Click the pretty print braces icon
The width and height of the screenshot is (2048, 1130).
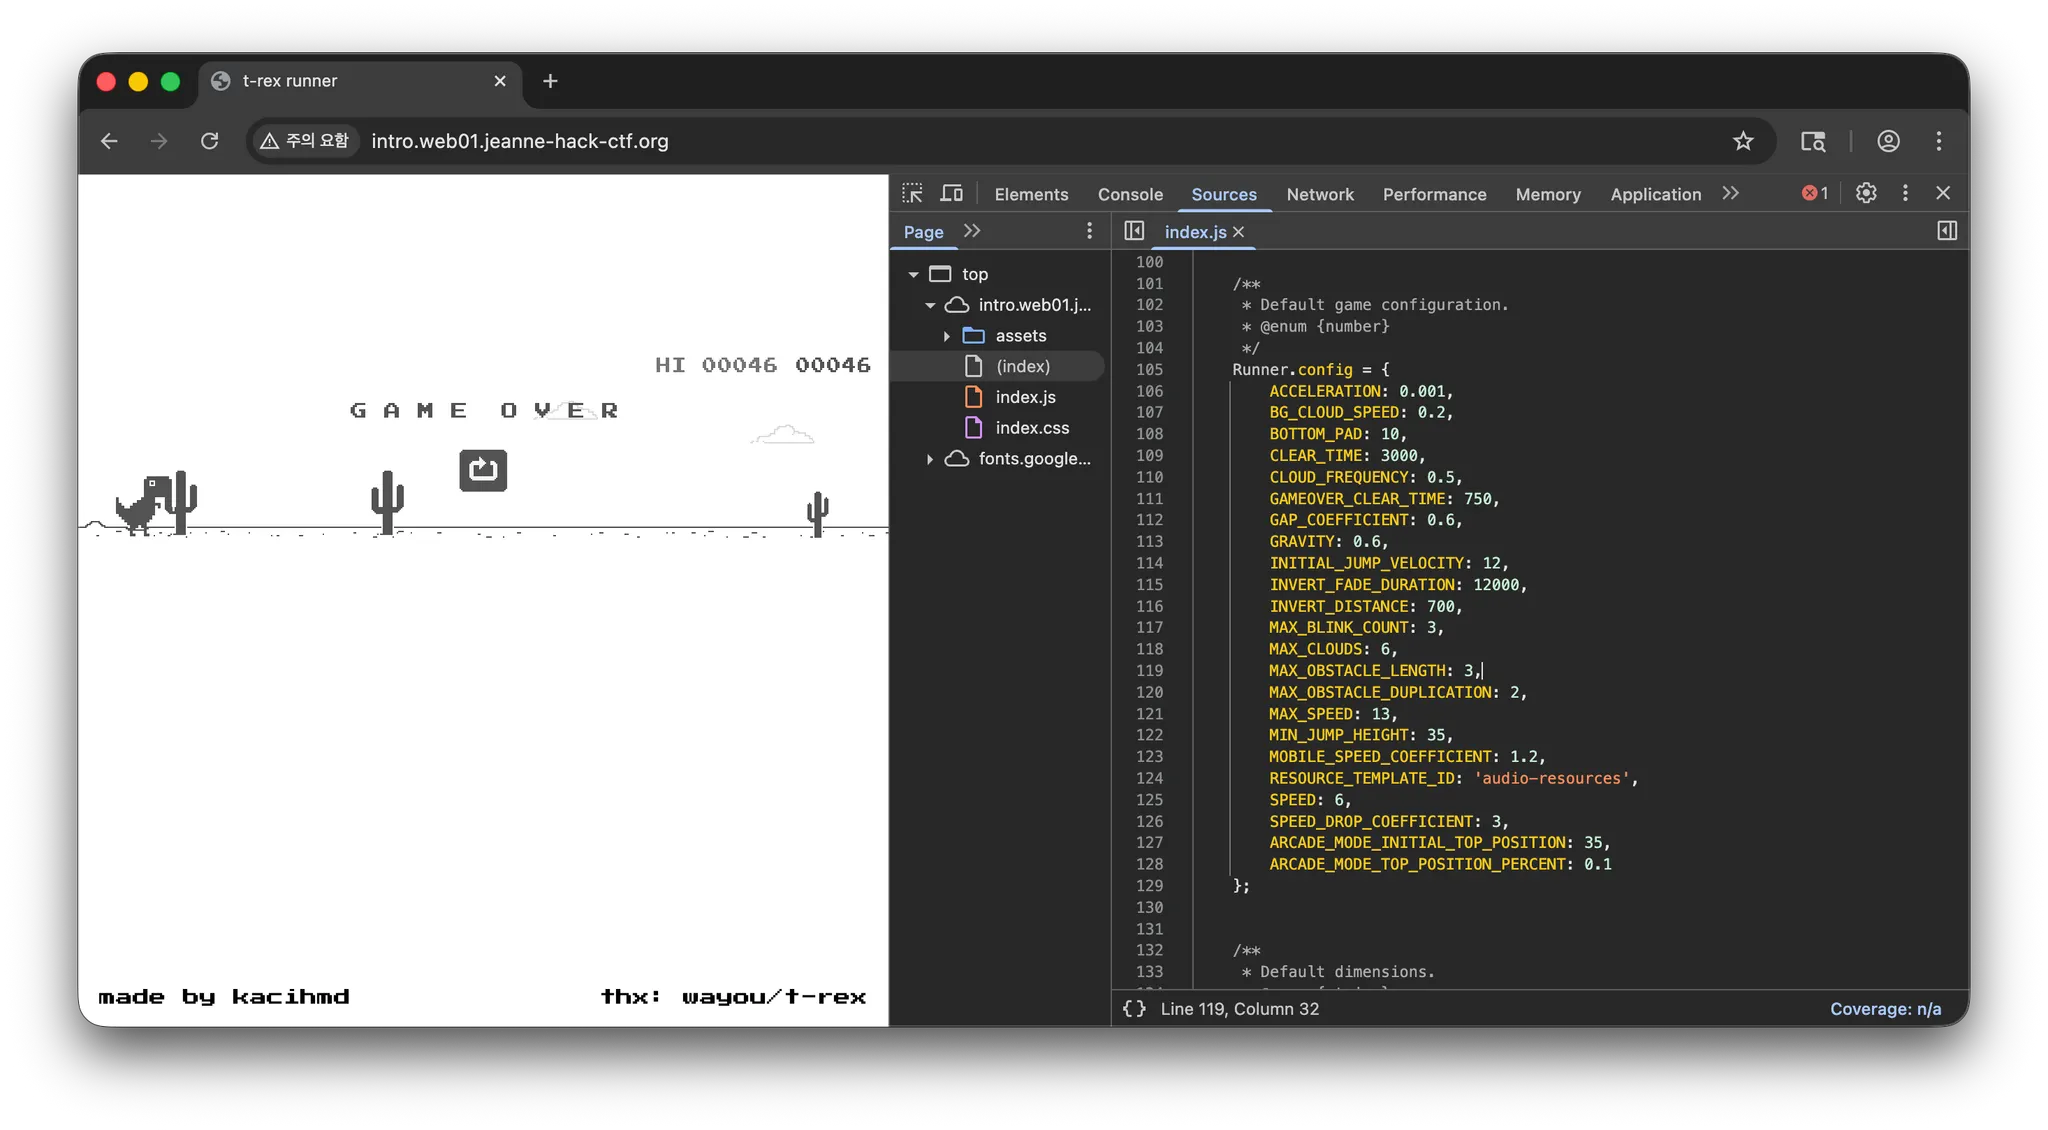pos(1134,1009)
